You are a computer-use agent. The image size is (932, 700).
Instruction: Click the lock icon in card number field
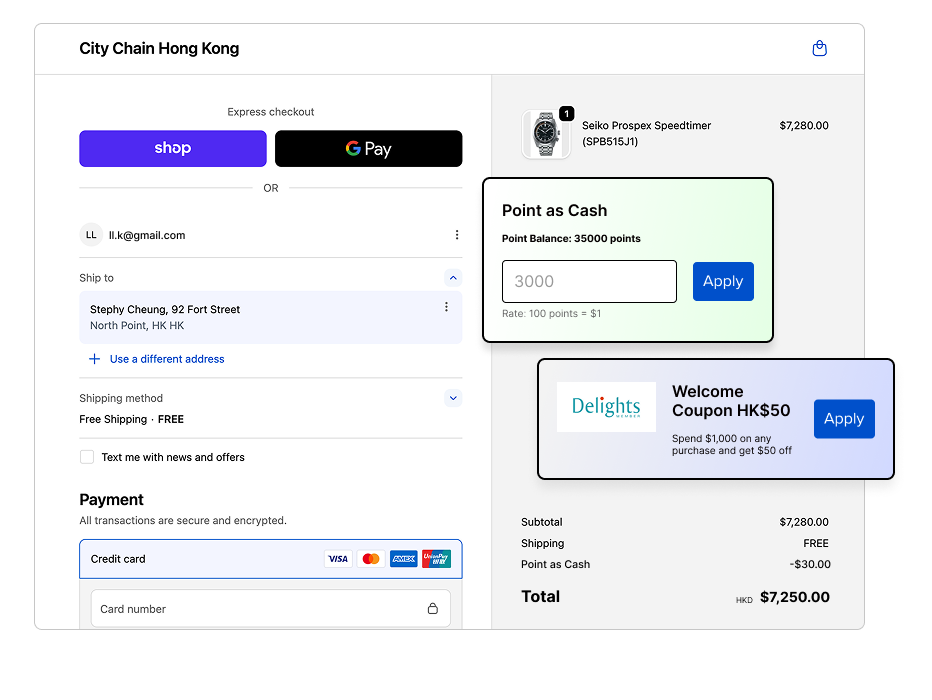pos(432,608)
